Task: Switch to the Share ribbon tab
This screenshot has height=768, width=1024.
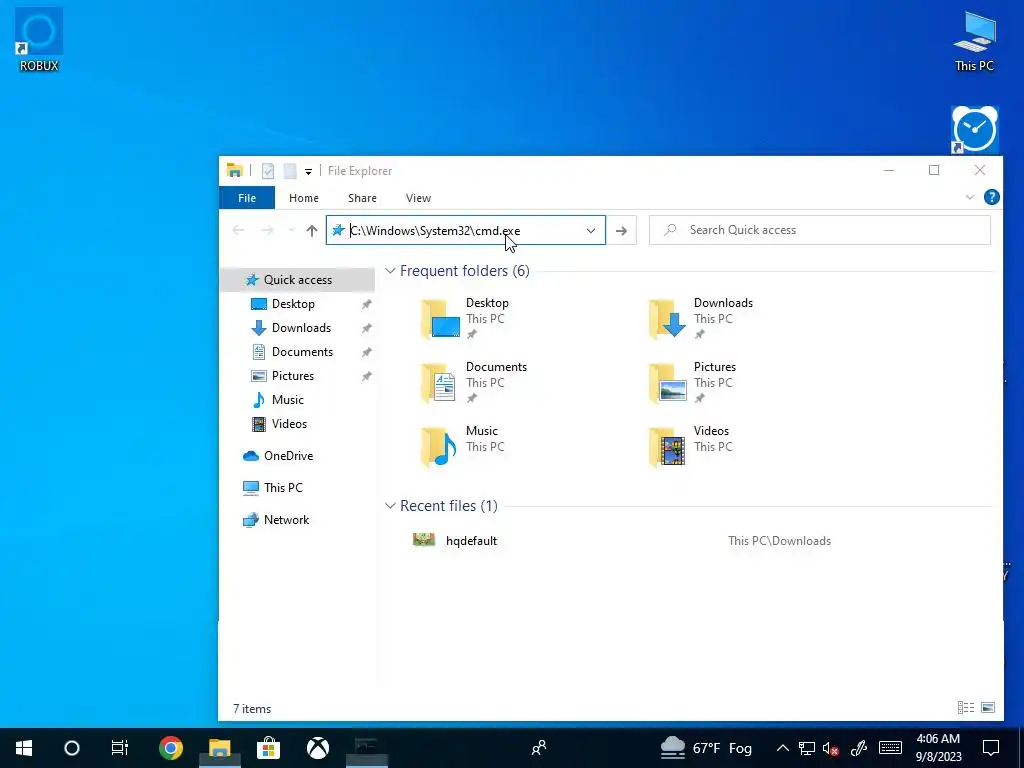Action: (362, 198)
